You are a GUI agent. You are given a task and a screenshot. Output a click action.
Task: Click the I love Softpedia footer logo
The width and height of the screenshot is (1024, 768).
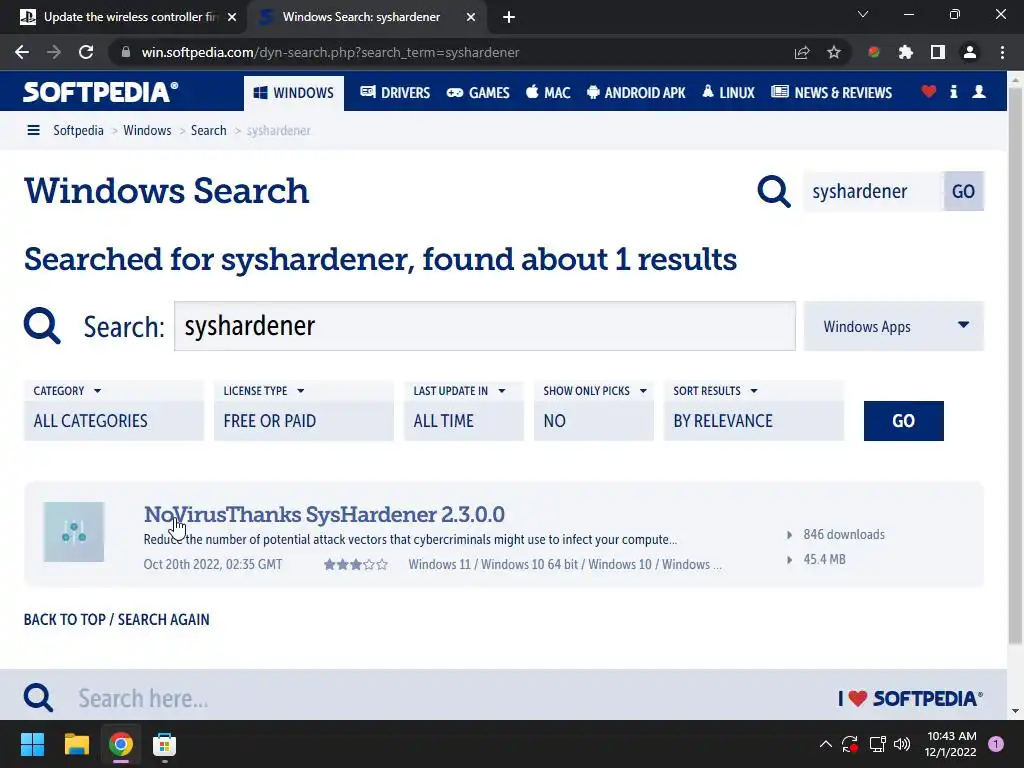coord(910,698)
